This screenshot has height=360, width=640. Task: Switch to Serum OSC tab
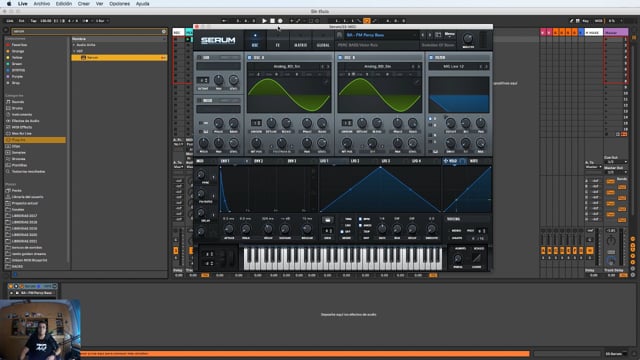pyautogui.click(x=255, y=40)
